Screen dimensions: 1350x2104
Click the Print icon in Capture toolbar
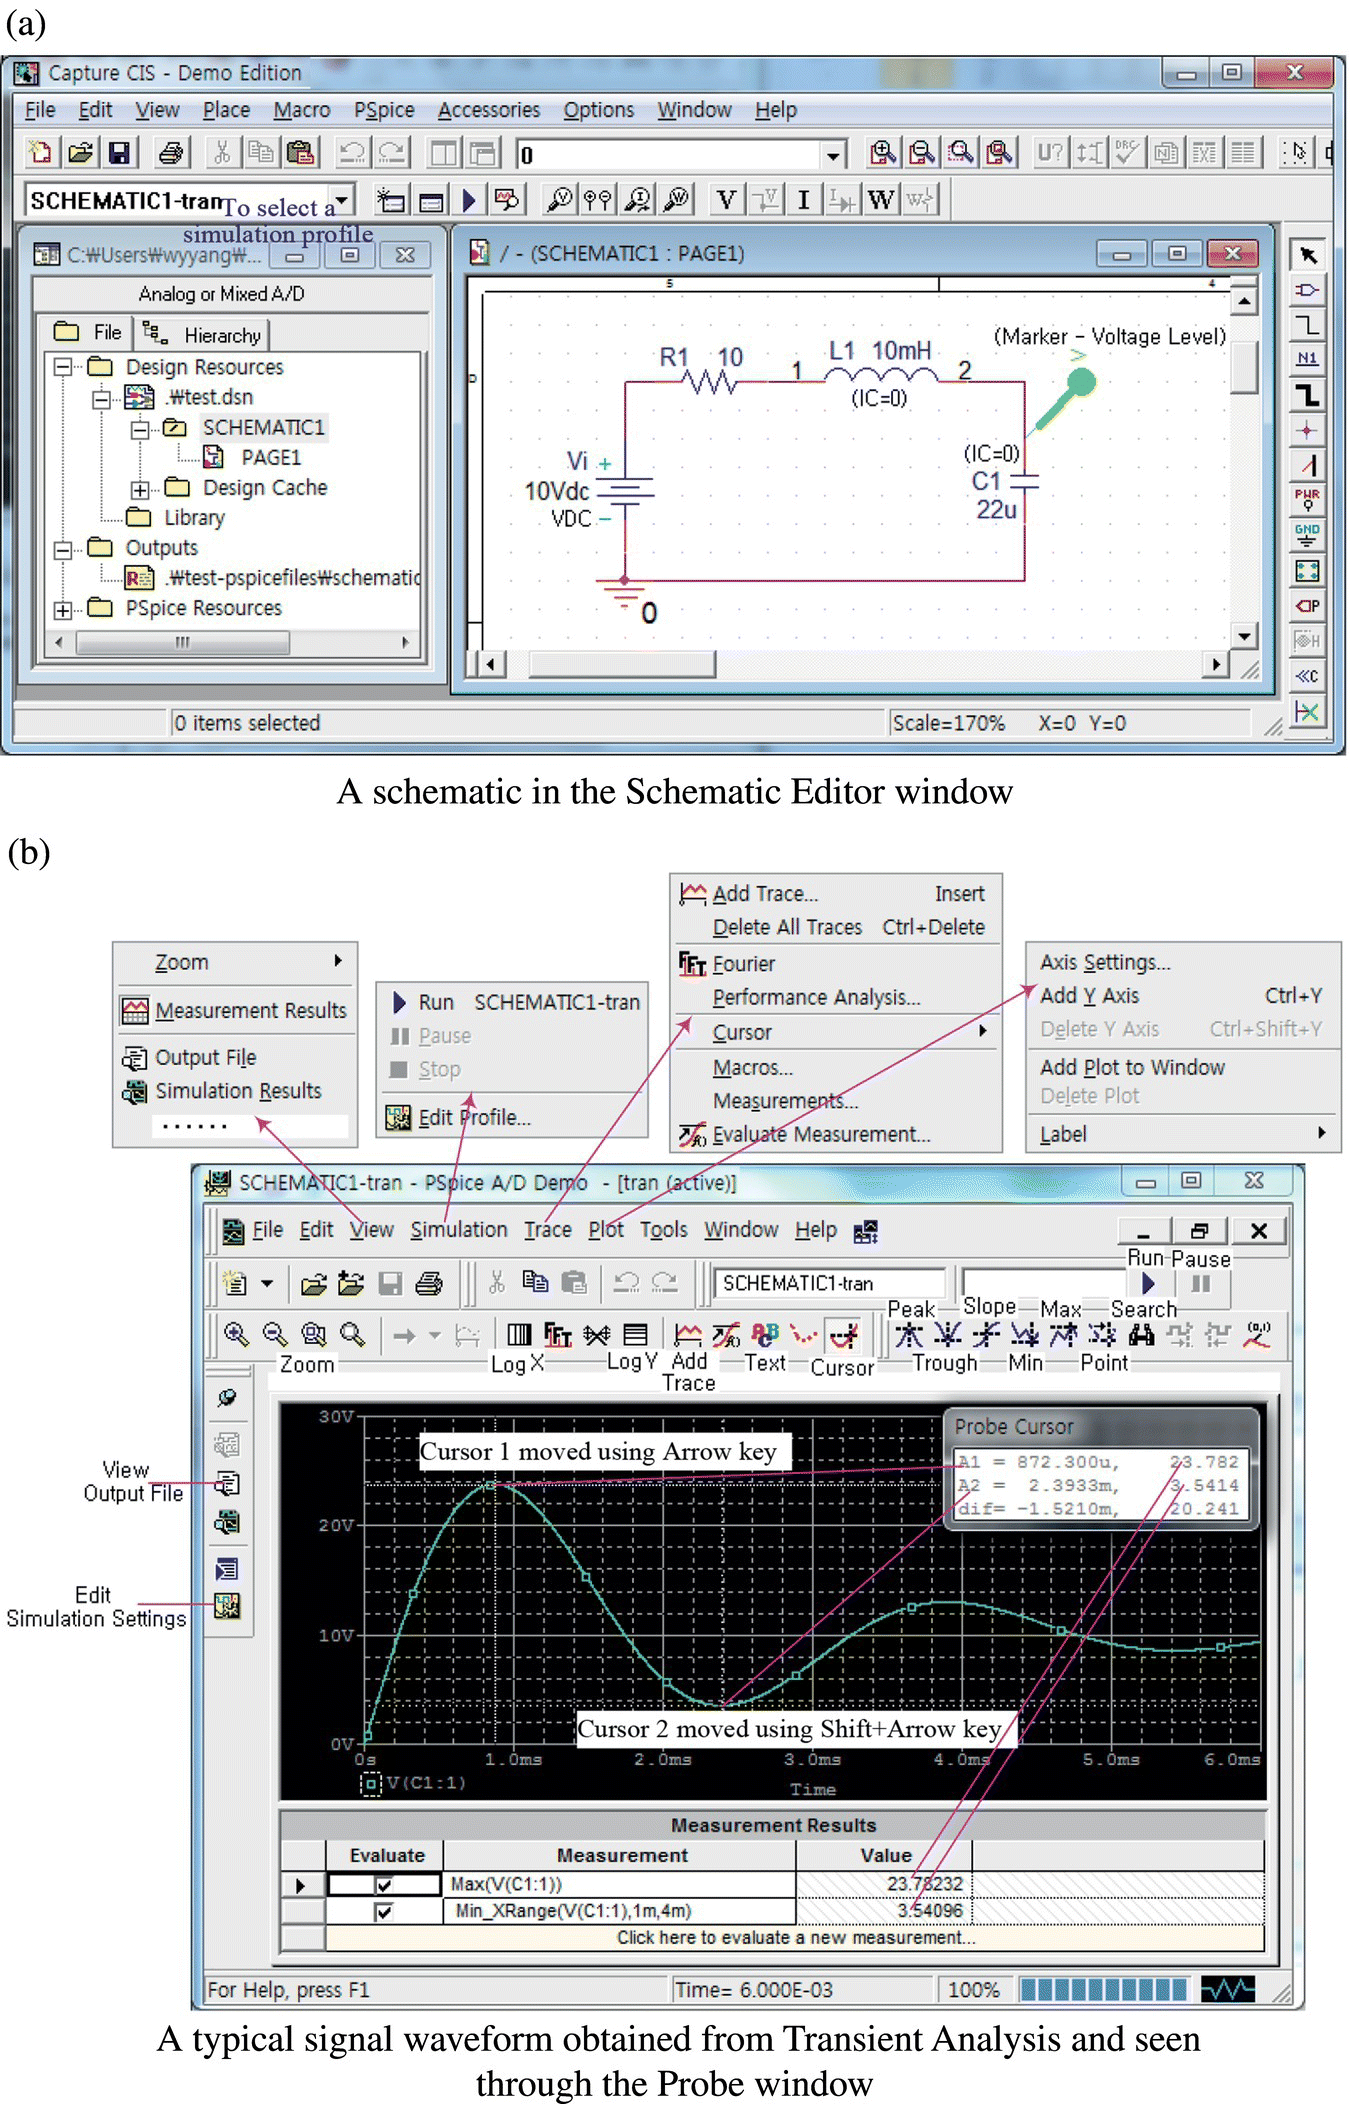tap(171, 153)
